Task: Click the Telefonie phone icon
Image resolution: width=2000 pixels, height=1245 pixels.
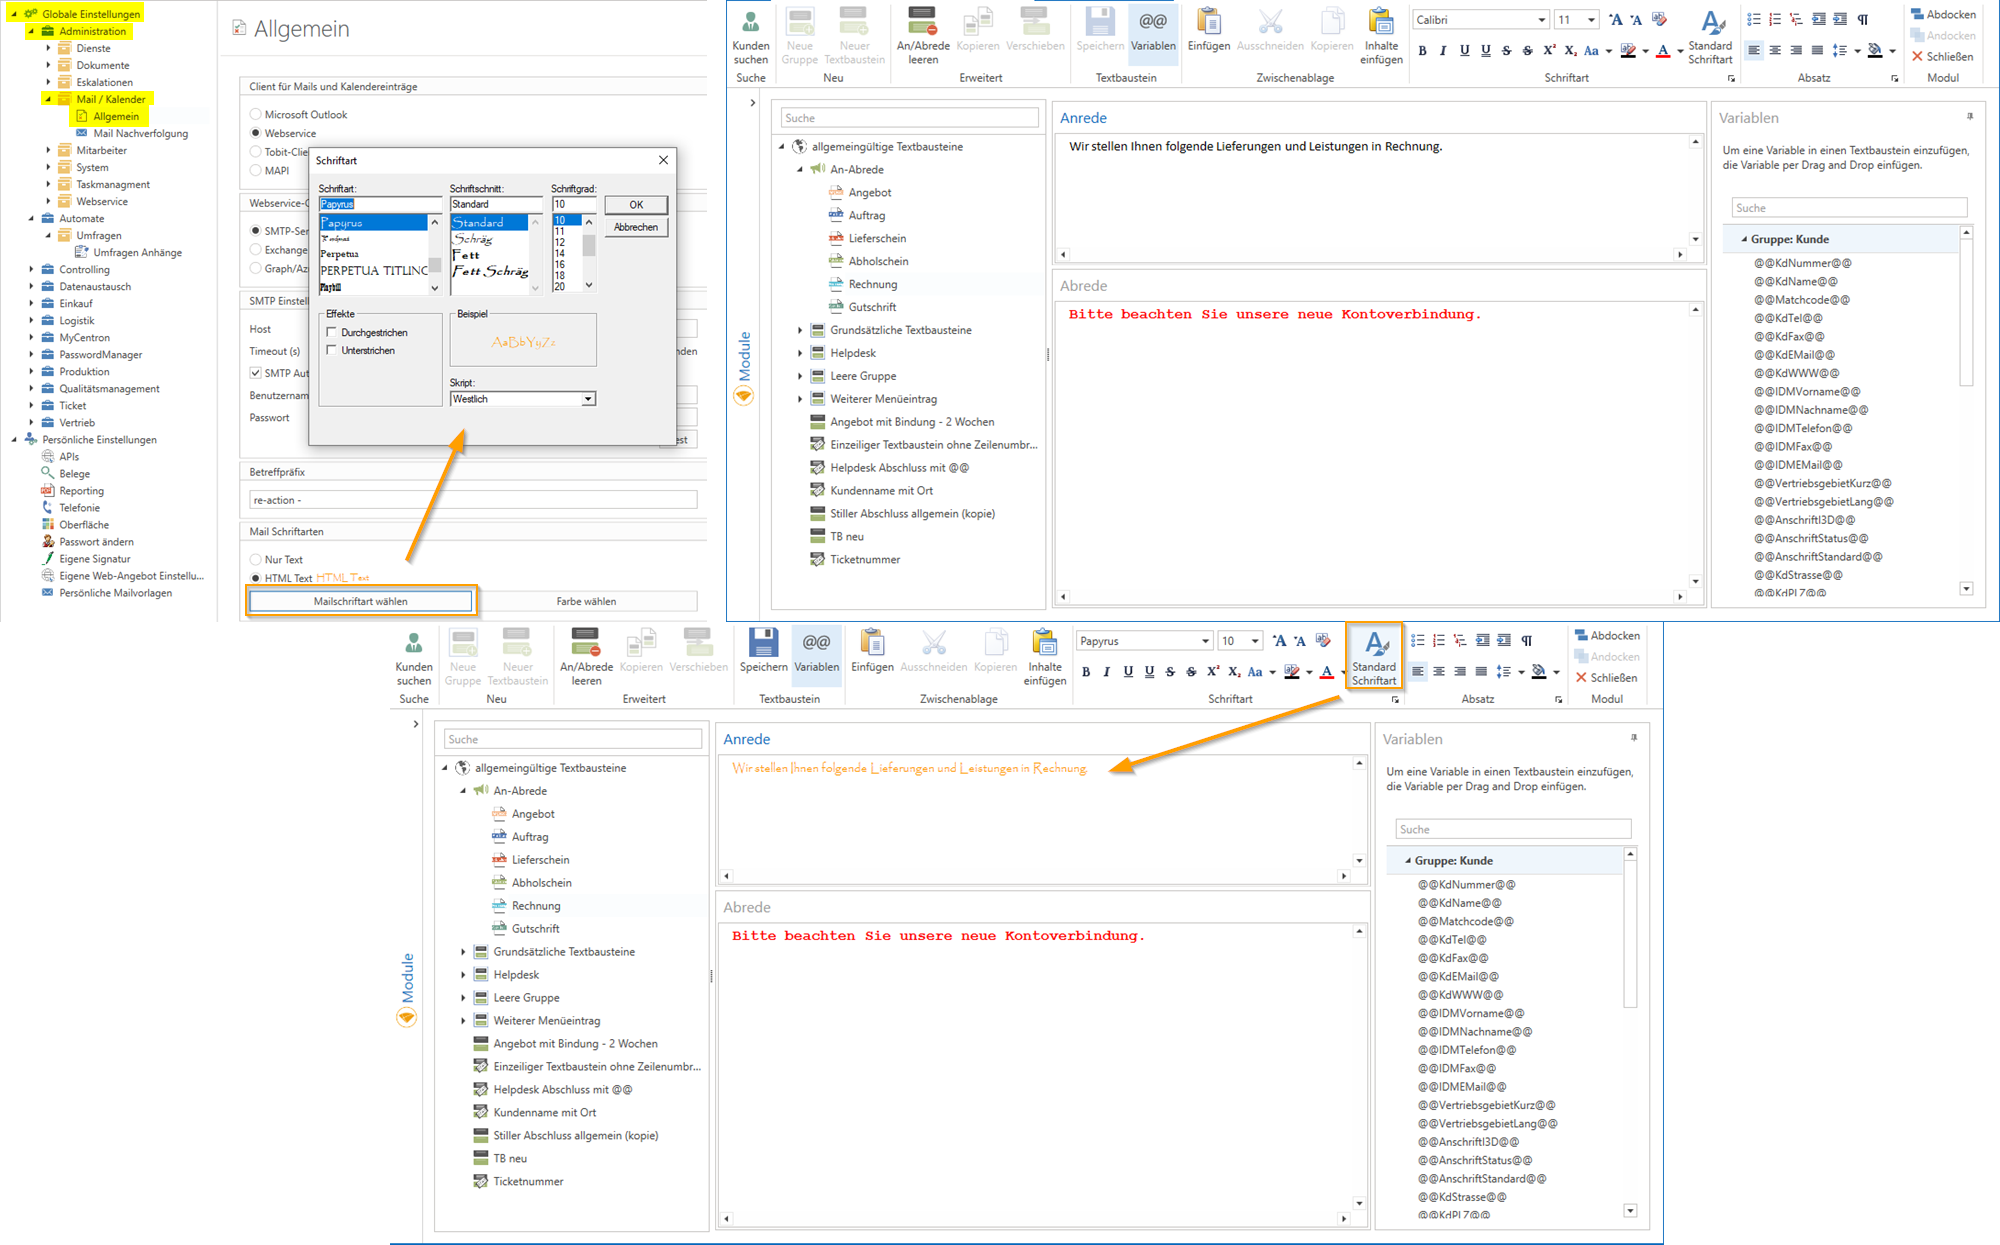Action: coord(47,508)
